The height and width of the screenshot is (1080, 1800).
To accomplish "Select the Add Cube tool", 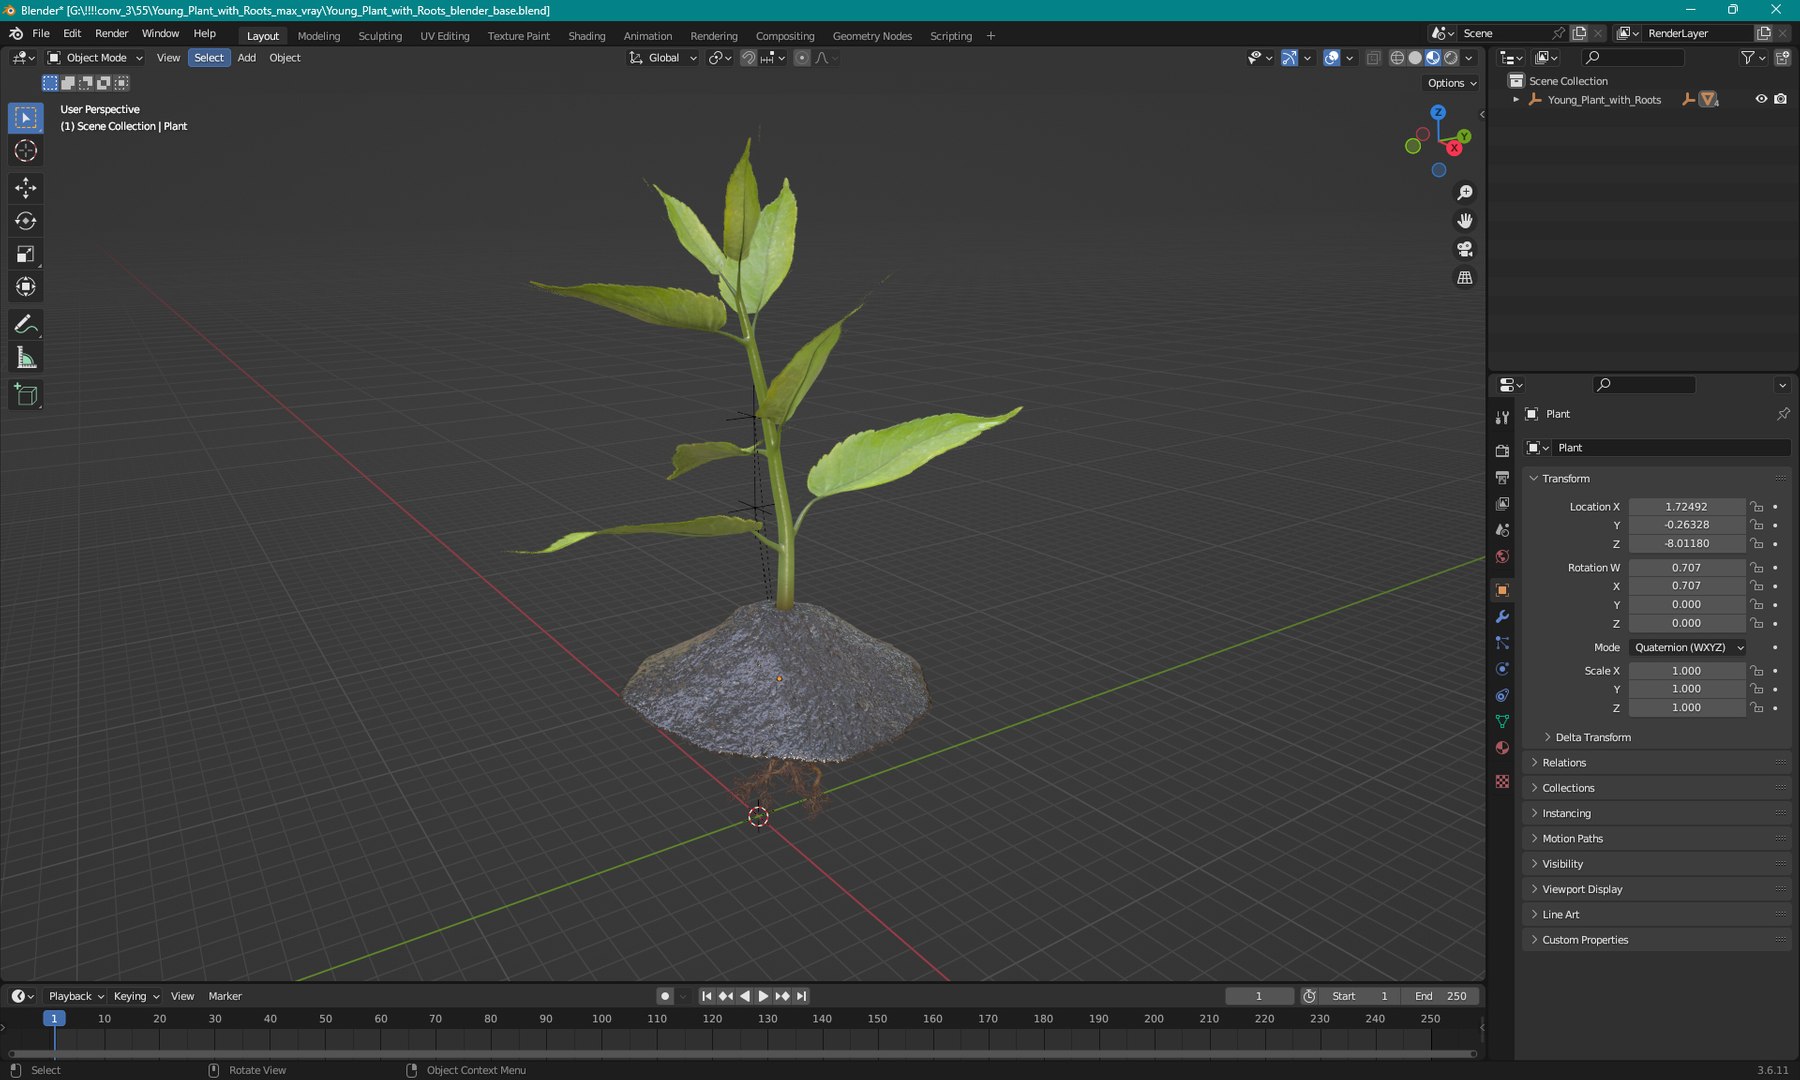I will pyautogui.click(x=26, y=396).
